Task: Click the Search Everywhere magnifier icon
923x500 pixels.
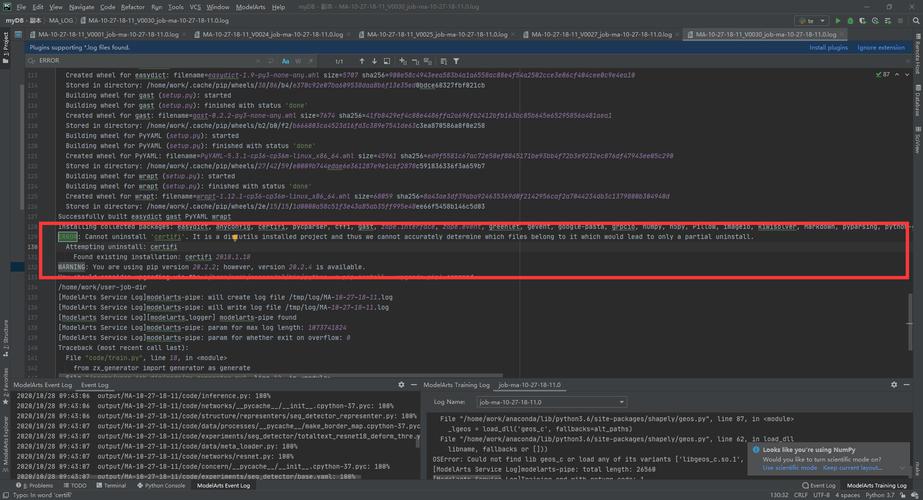Action: 916,21
